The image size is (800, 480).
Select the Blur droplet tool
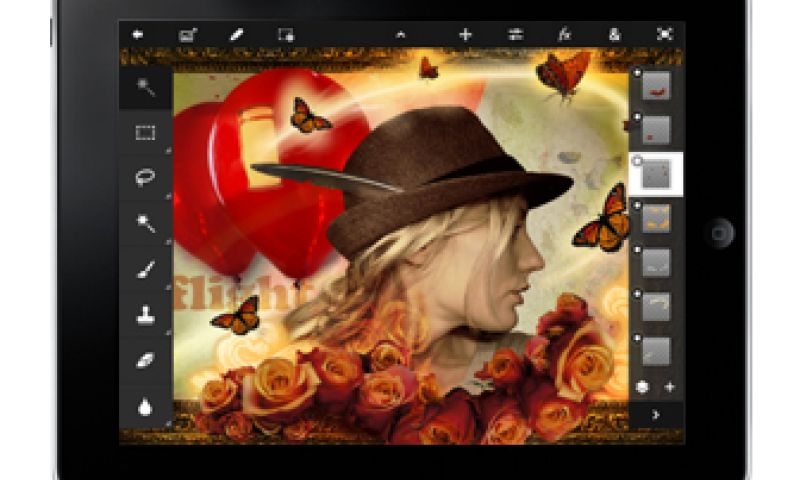[x=145, y=407]
